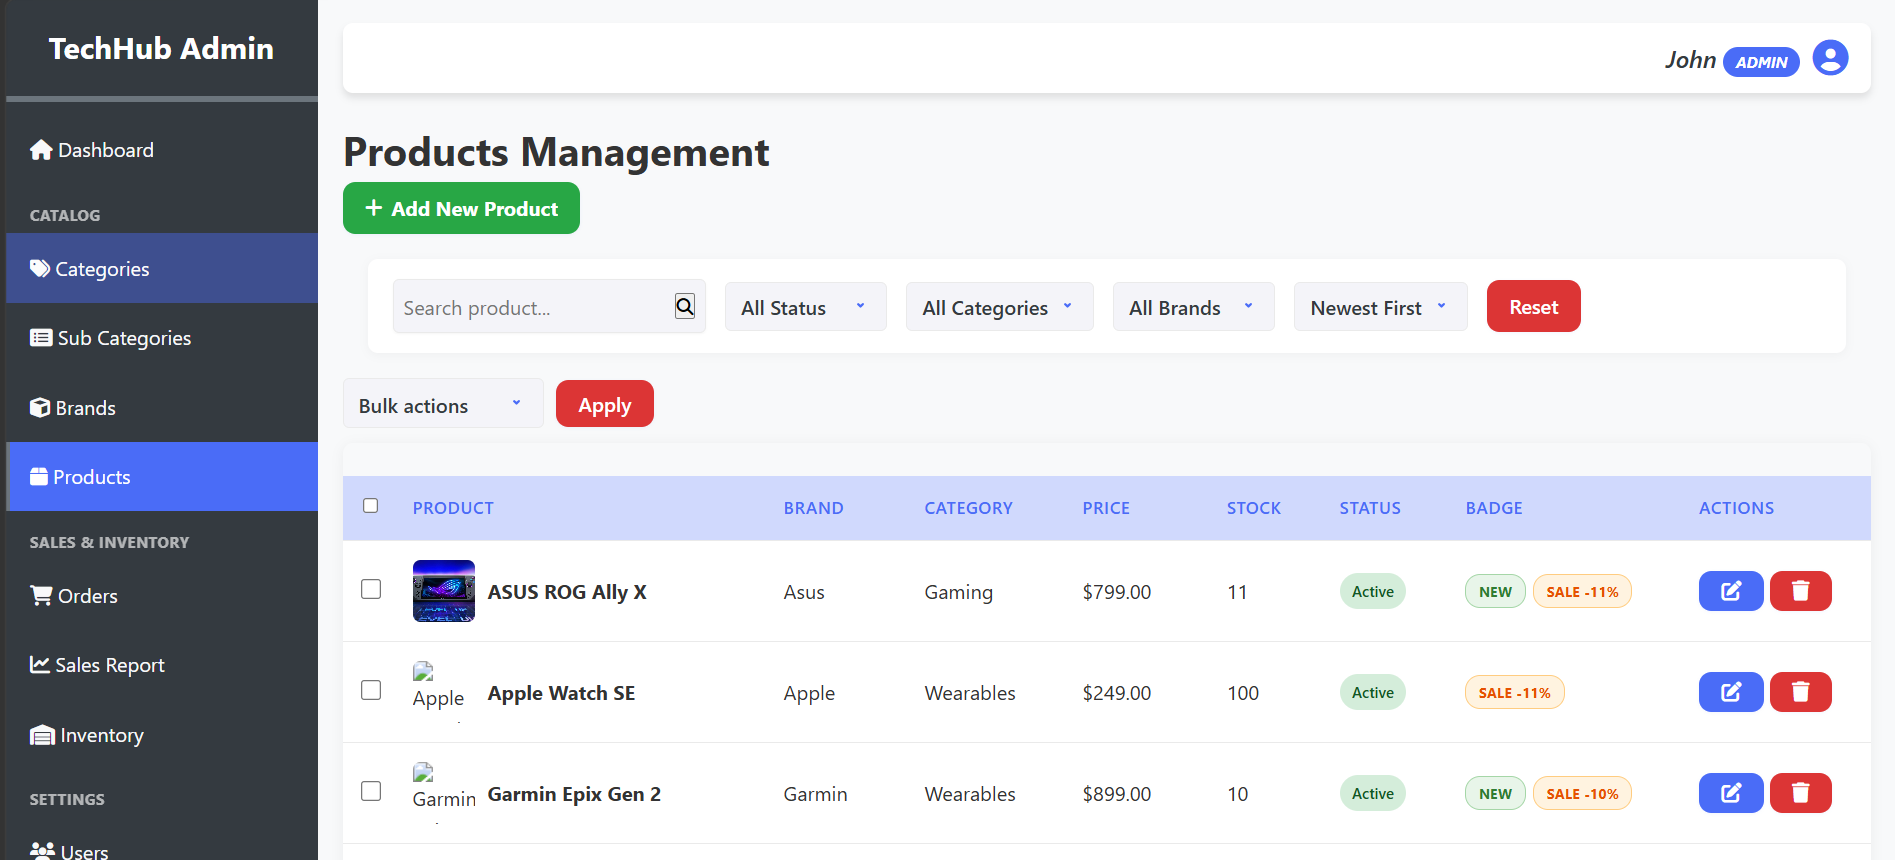Go to Dashboard in the sidebar
Viewport: 1895px width, 860px height.
tap(162, 150)
